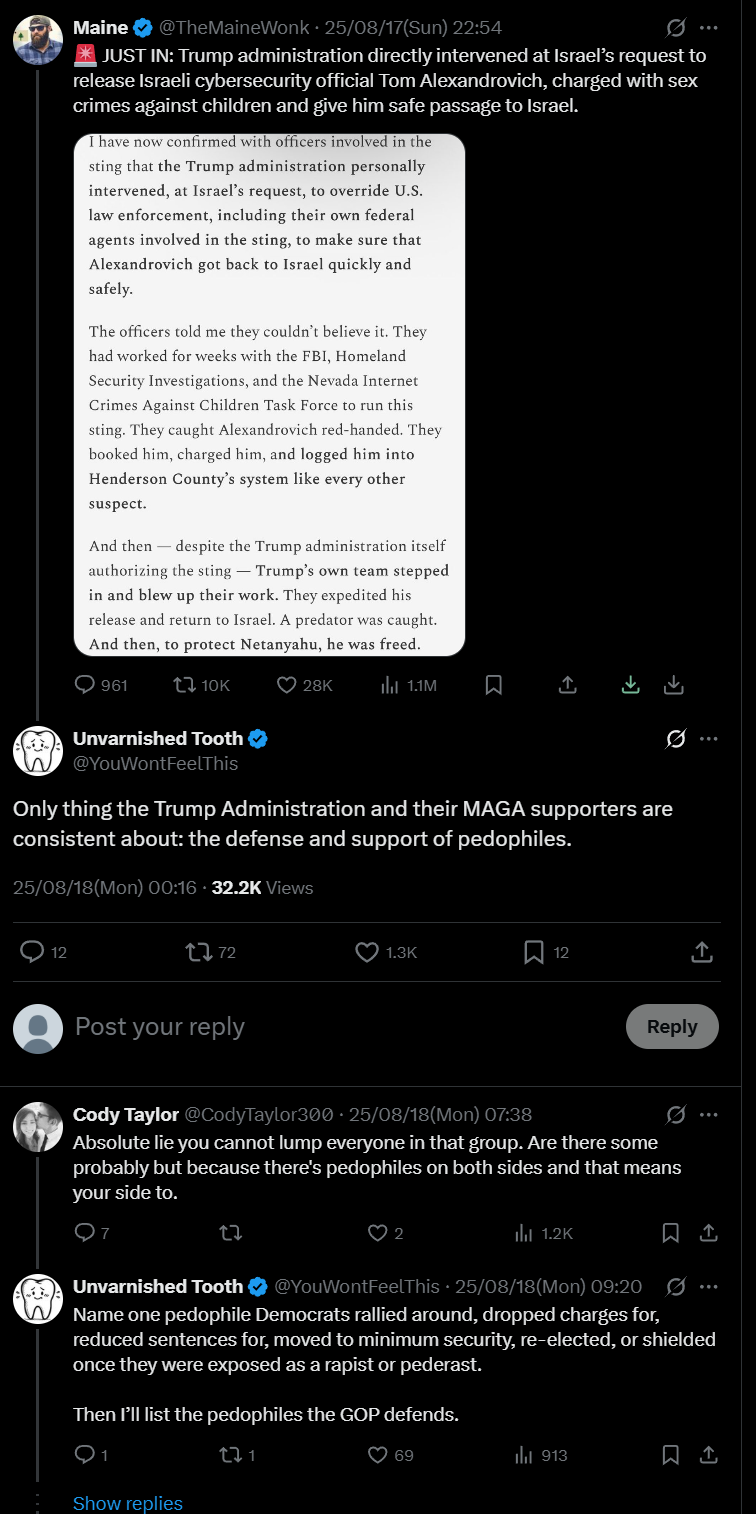Open reply thread on Maine's post
The image size is (756, 1514).
tap(101, 685)
